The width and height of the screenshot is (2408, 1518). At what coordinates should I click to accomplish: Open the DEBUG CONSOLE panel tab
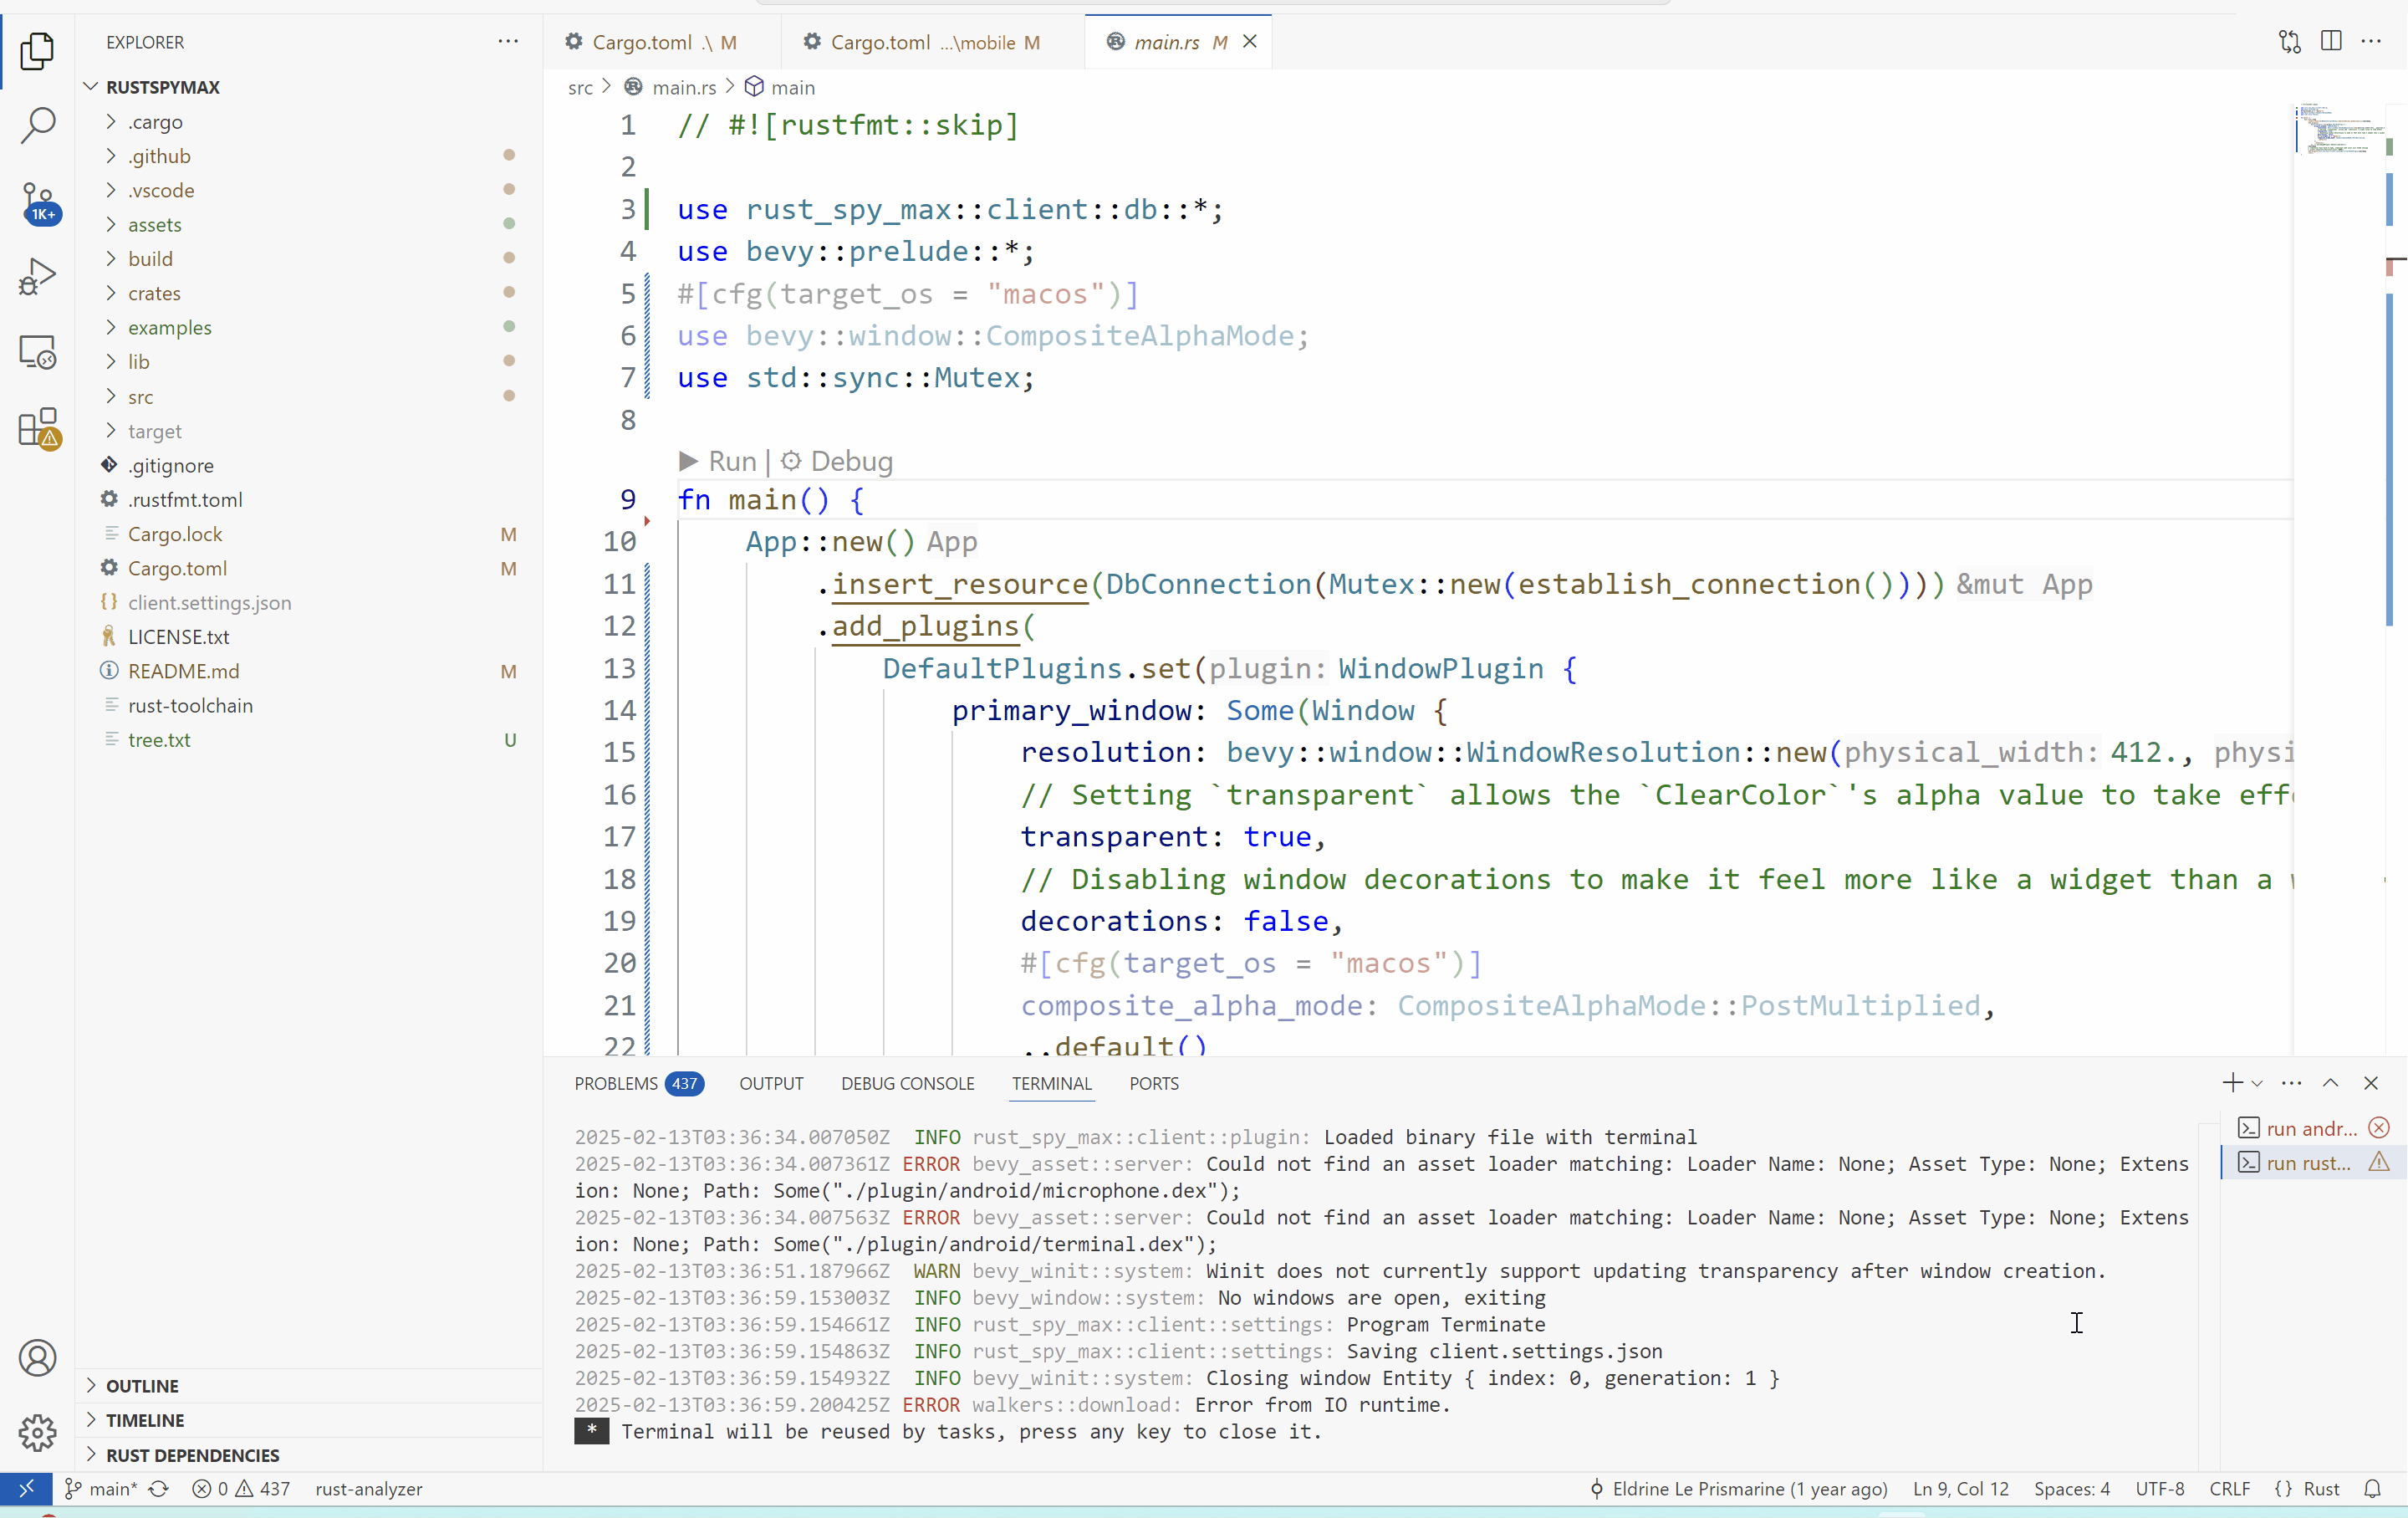point(907,1083)
